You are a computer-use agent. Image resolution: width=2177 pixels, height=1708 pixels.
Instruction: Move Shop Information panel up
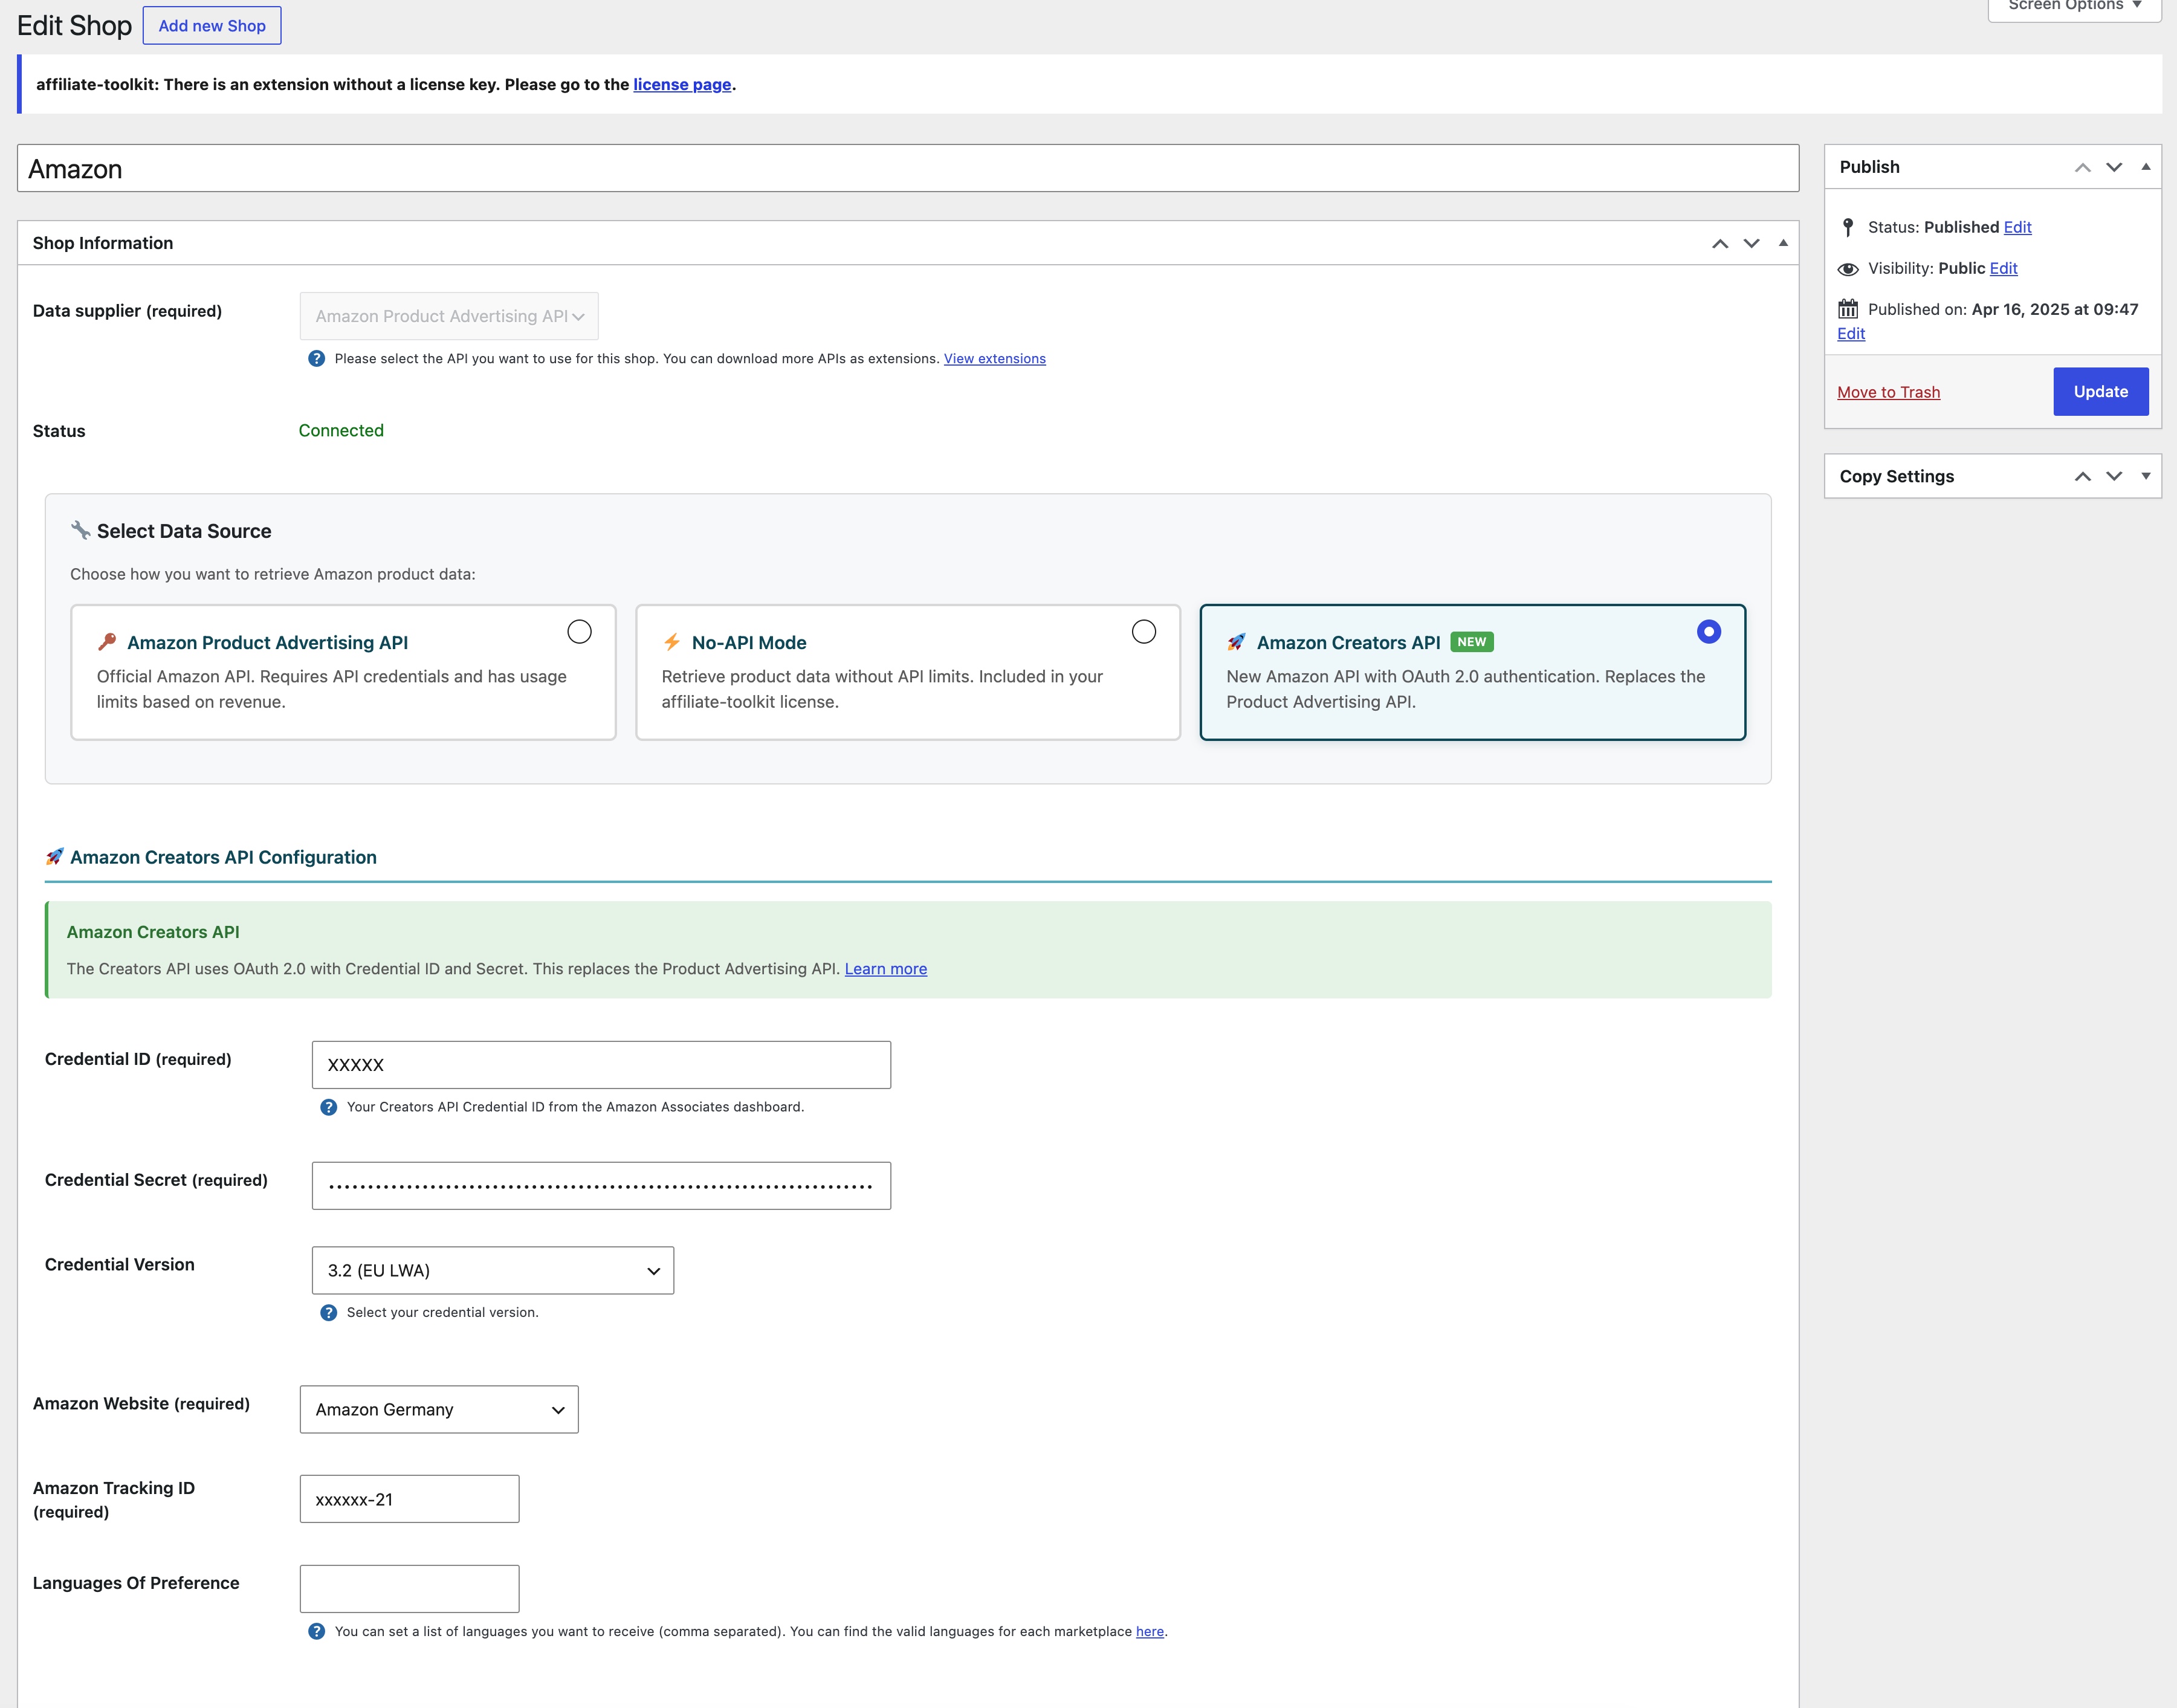click(1720, 243)
